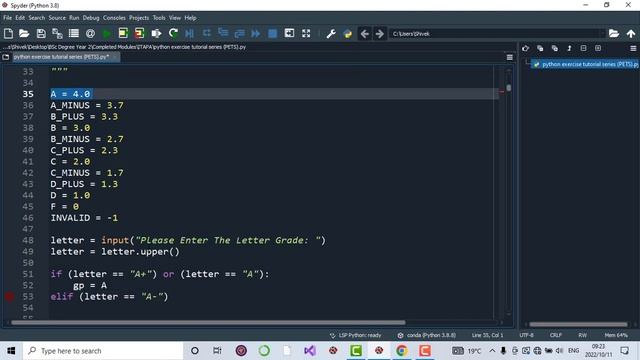This screenshot has height=360, width=640.
Task: Open Preferences wrench icon
Action: [x=331, y=33]
